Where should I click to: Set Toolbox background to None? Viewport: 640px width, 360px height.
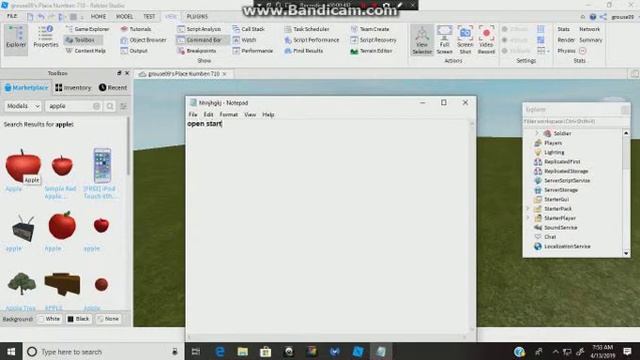[x=109, y=319]
